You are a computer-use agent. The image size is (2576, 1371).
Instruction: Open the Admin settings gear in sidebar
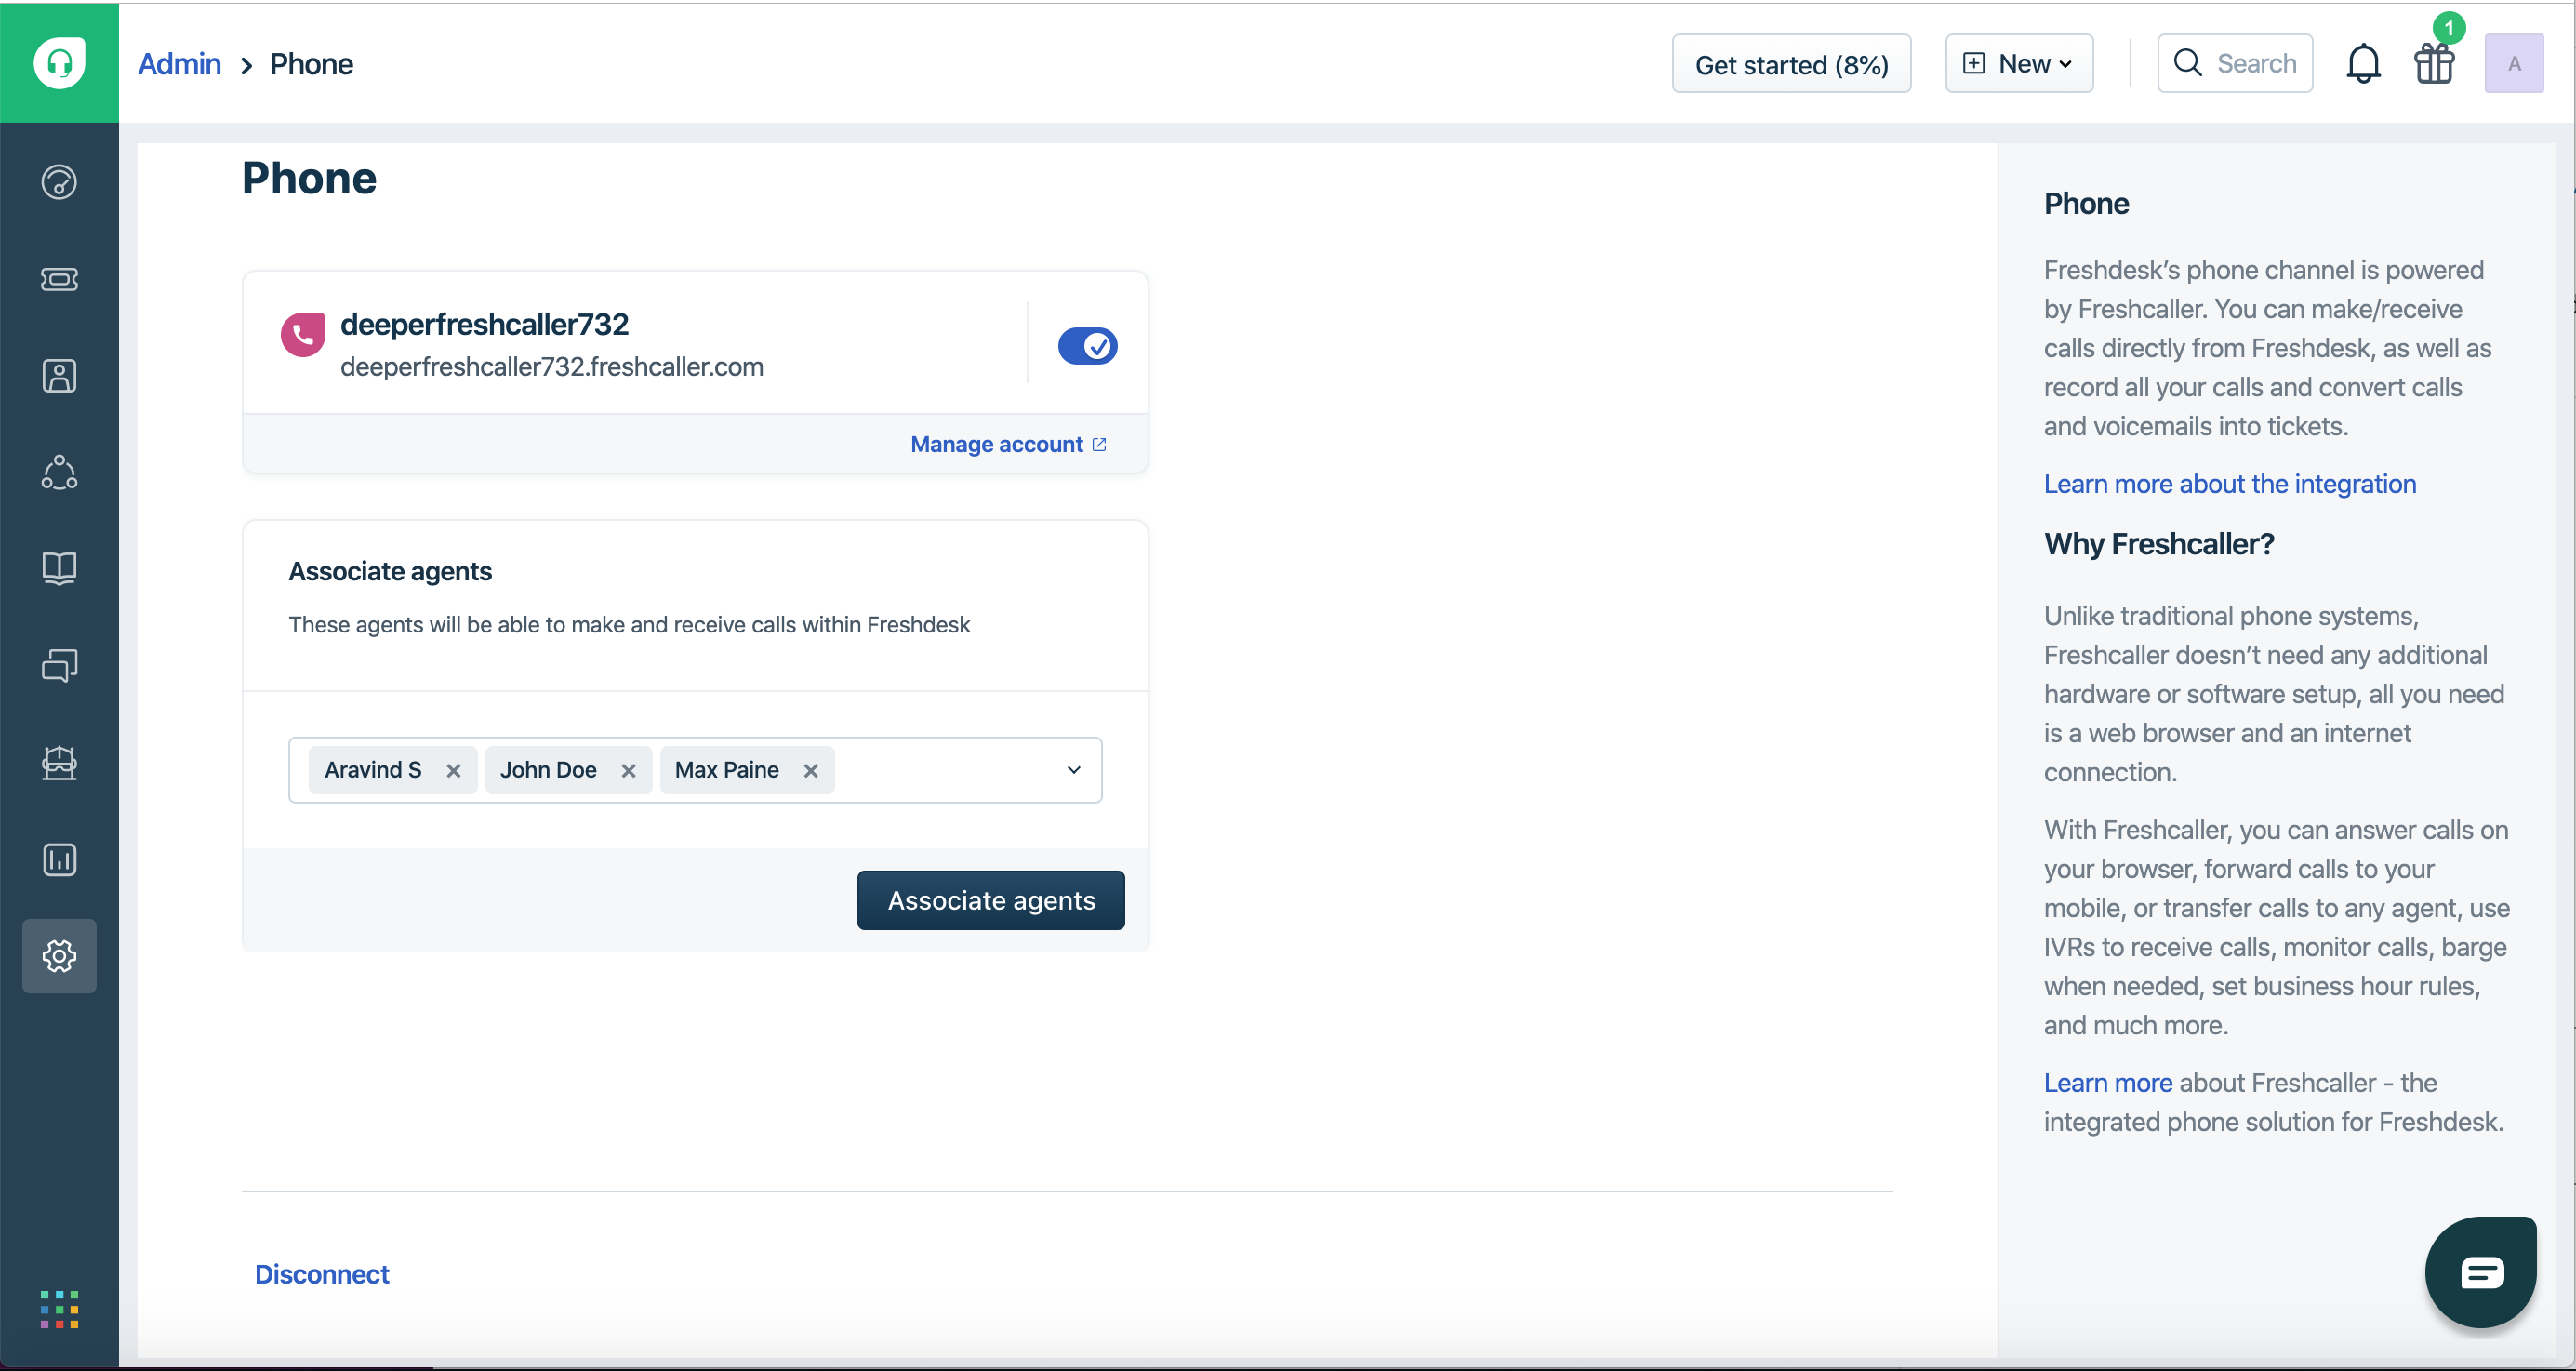point(59,956)
